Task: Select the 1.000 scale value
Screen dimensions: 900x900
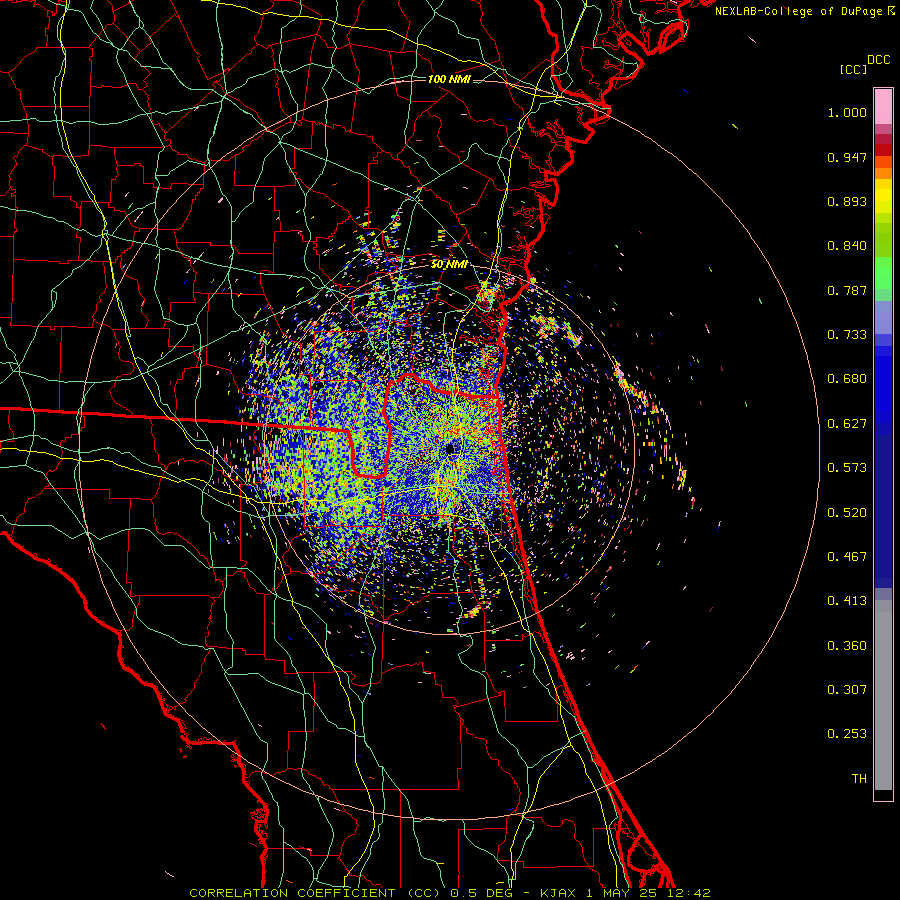Action: pos(847,112)
